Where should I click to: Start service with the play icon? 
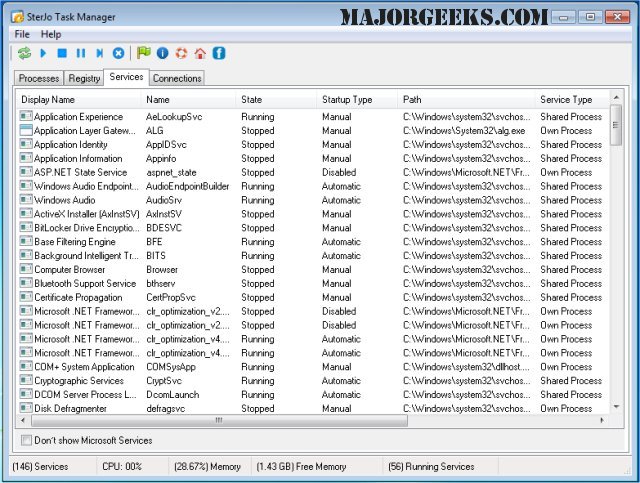pyautogui.click(x=43, y=53)
